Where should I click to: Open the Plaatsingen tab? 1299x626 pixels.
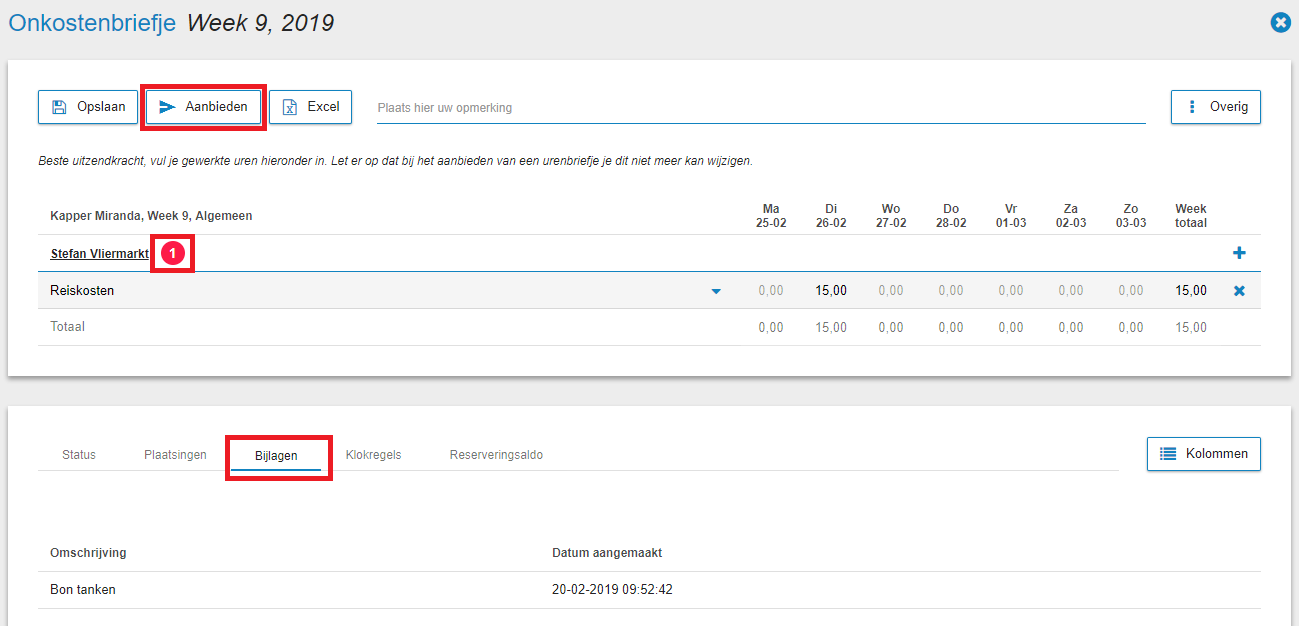pyautogui.click(x=175, y=455)
